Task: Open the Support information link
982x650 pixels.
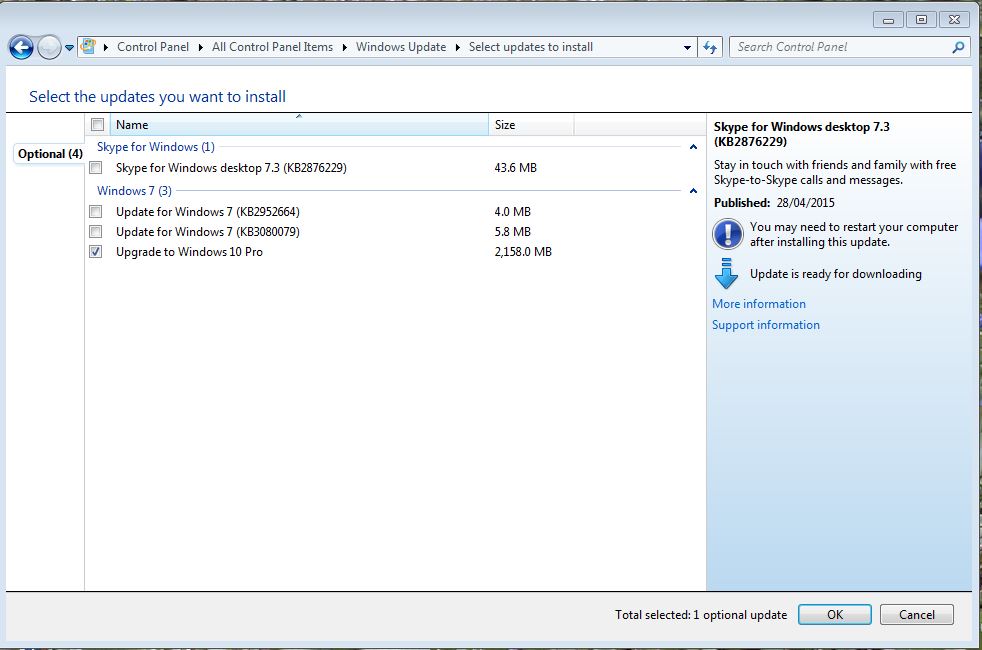Action: tap(765, 325)
